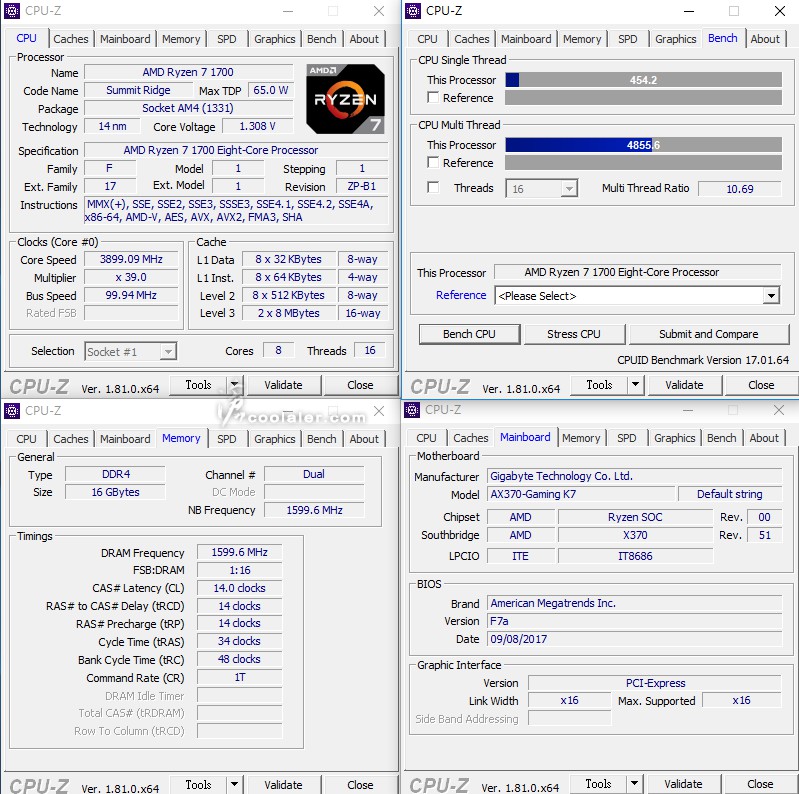Click Close button in the Bench window

761,385
